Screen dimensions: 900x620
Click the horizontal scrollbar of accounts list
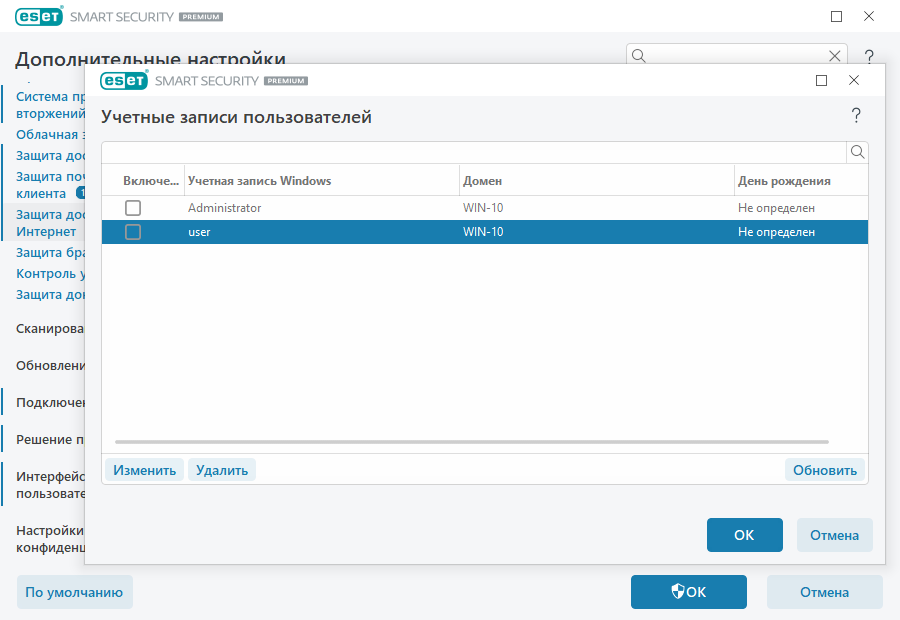point(472,442)
